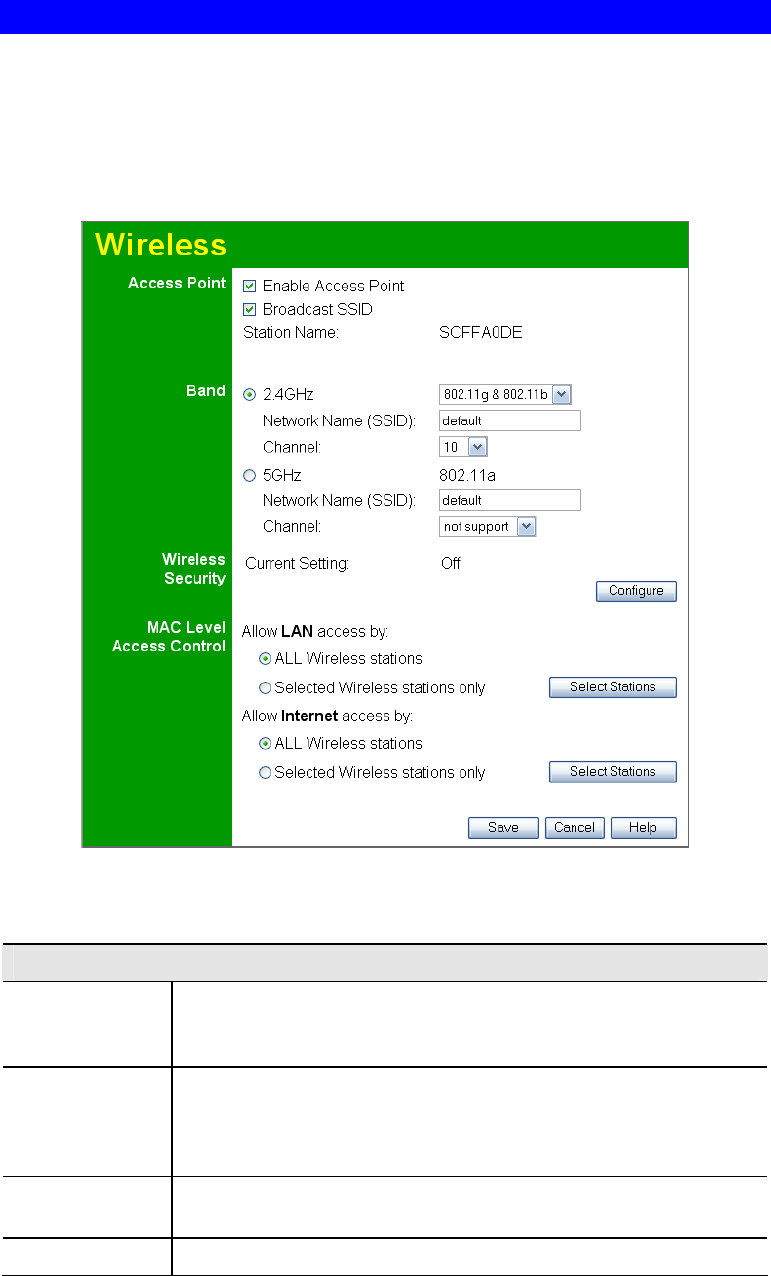771x1276 pixels.
Task: Toggle the Broadcast SSID checkbox
Action: [250, 310]
